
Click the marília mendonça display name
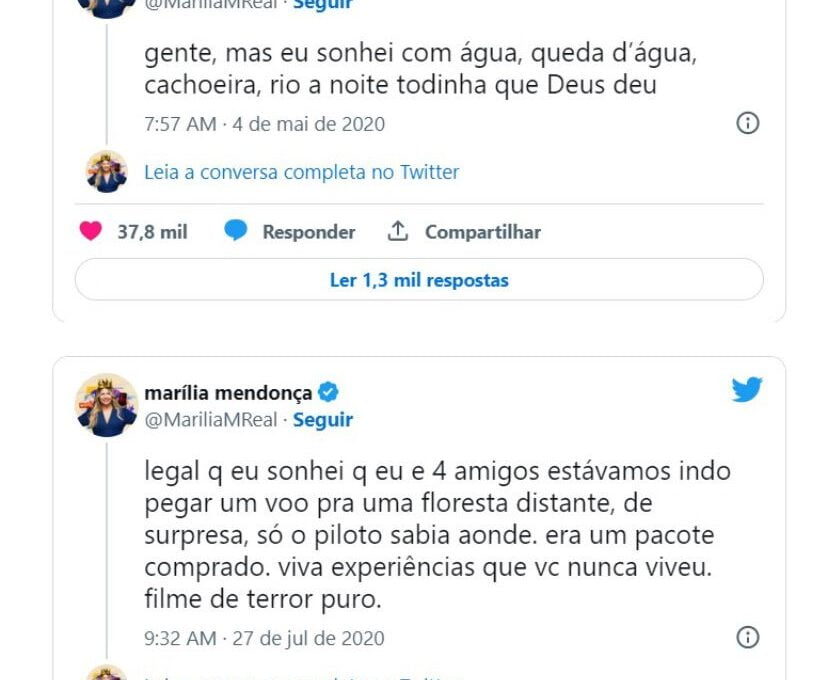coord(228,393)
